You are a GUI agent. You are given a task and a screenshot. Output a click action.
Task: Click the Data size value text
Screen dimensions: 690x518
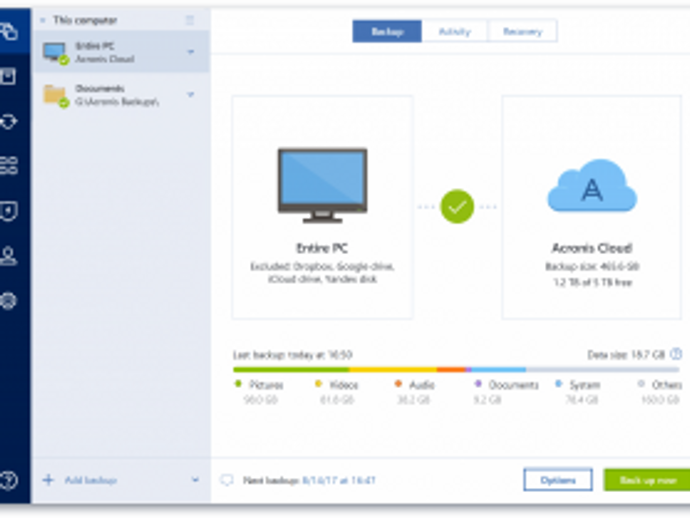coord(626,355)
